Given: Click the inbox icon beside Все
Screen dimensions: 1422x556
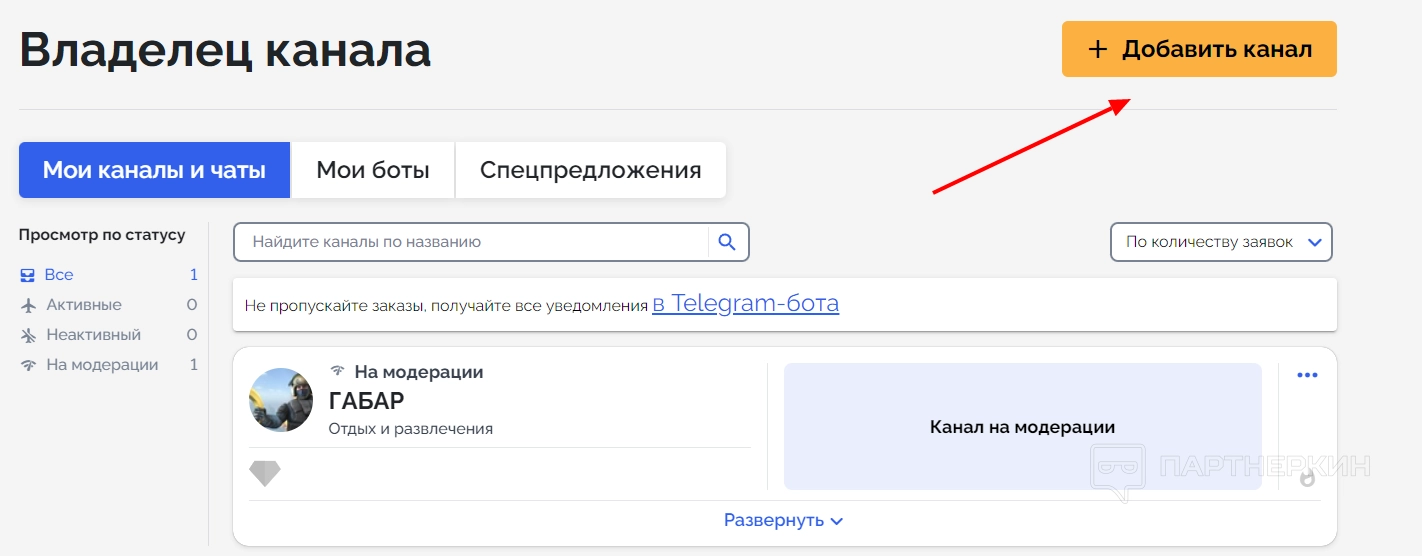Looking at the screenshot, I should point(28,275).
